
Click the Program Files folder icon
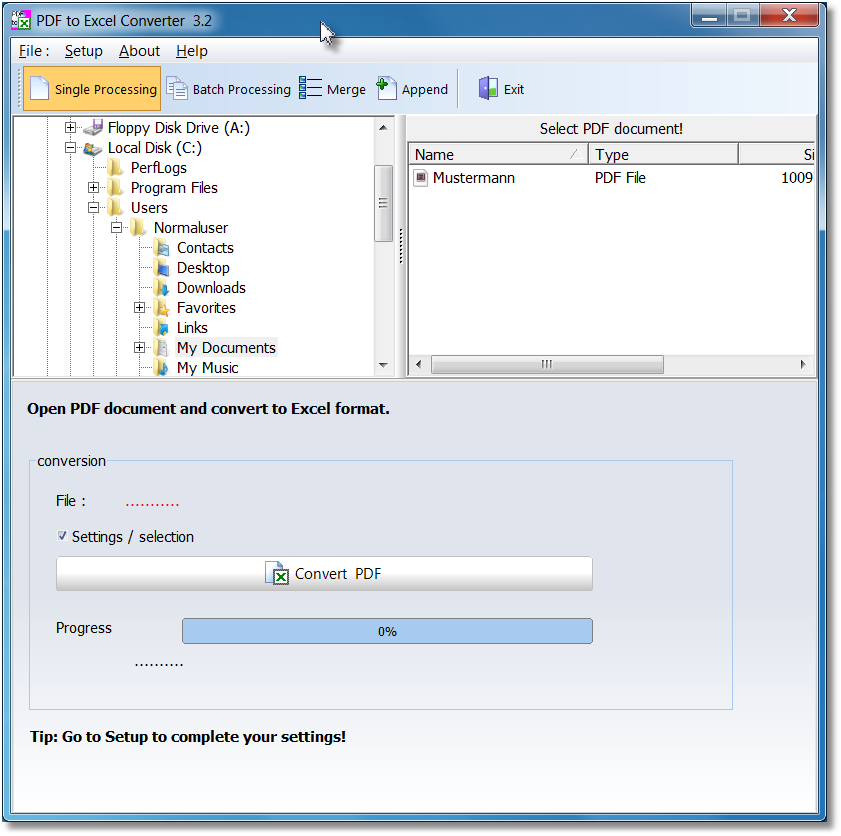click(115, 188)
